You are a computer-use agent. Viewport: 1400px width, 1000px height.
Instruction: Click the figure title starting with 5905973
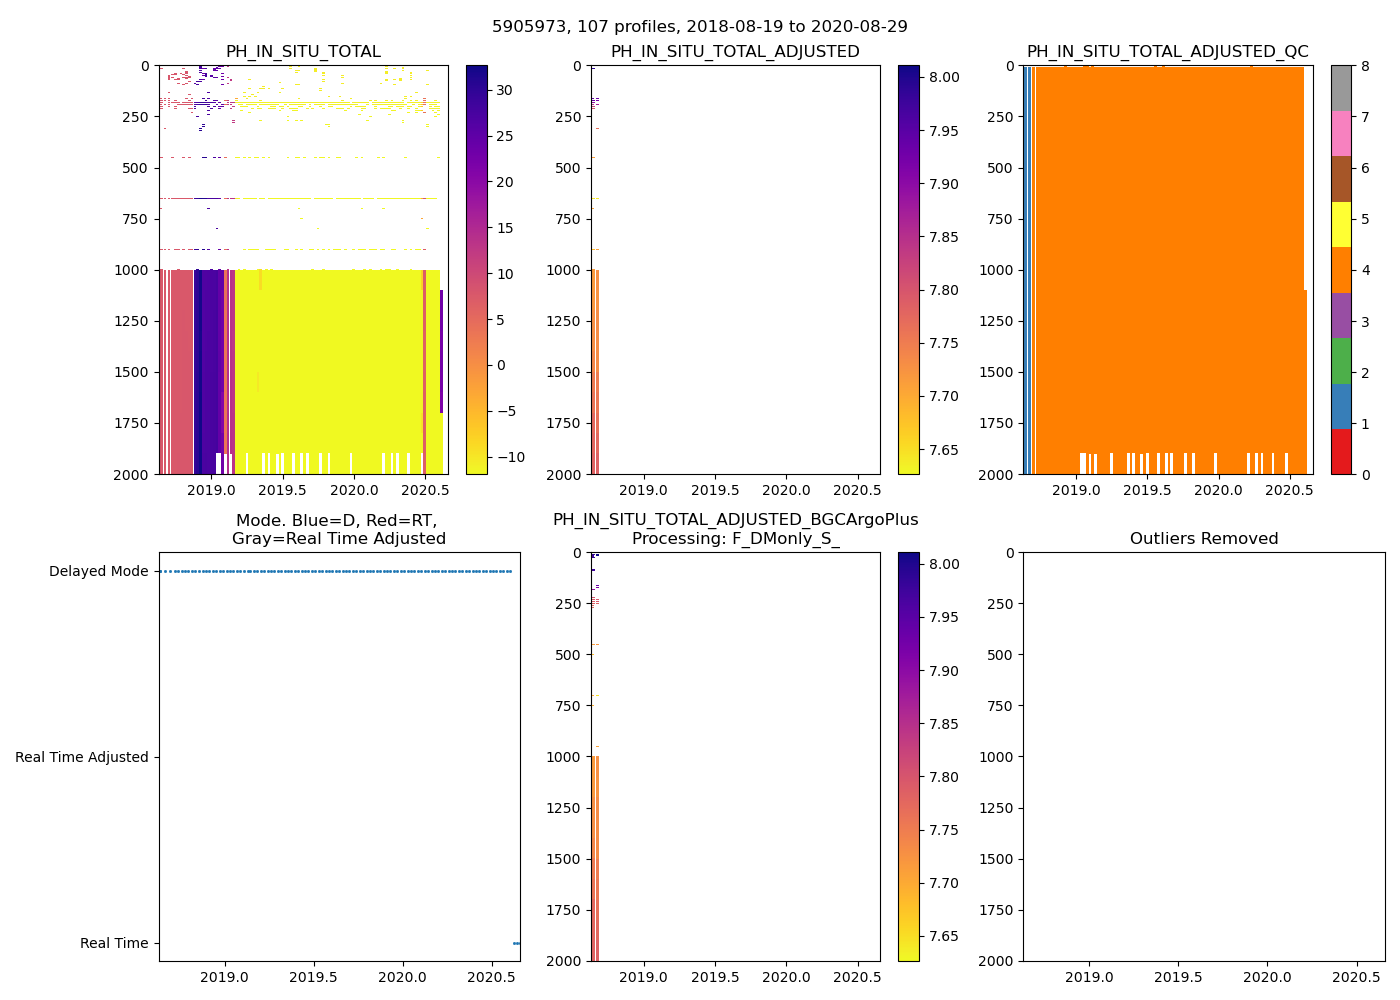[699, 27]
